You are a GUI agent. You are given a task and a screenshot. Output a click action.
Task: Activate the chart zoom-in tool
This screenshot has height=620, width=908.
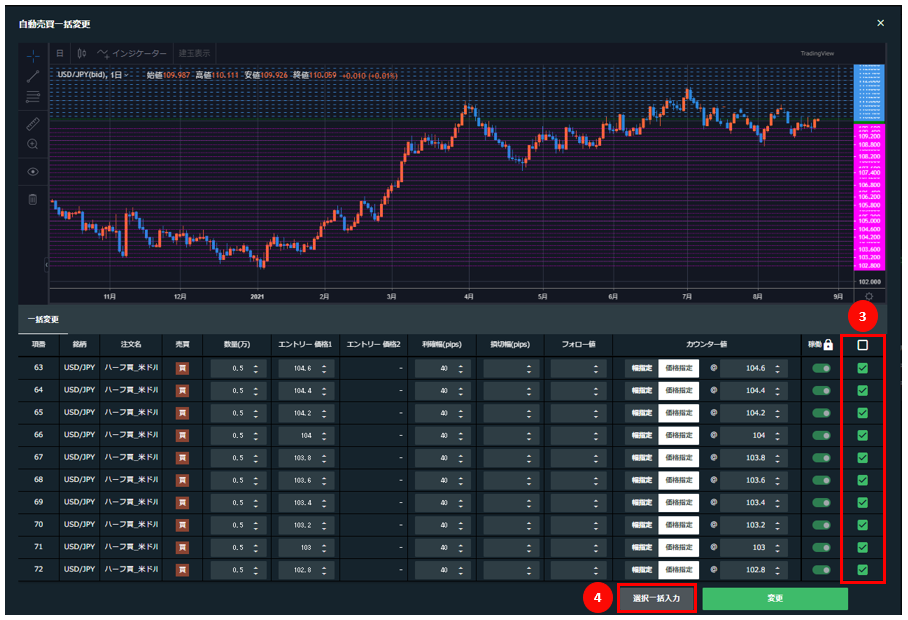point(33,144)
